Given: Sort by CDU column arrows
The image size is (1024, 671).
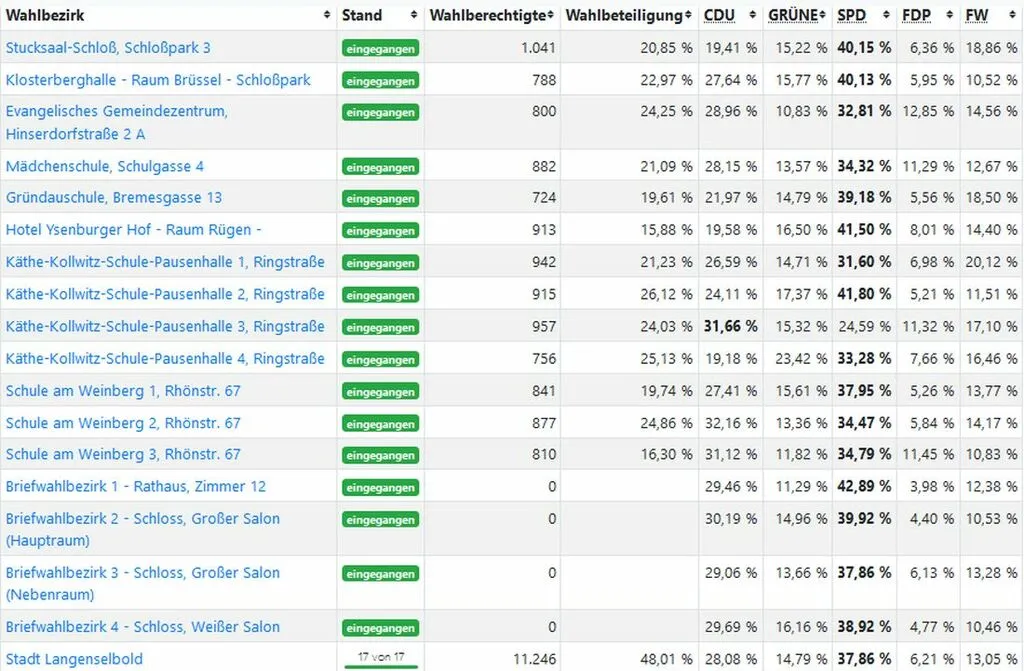Looking at the screenshot, I should pyautogui.click(x=752, y=15).
